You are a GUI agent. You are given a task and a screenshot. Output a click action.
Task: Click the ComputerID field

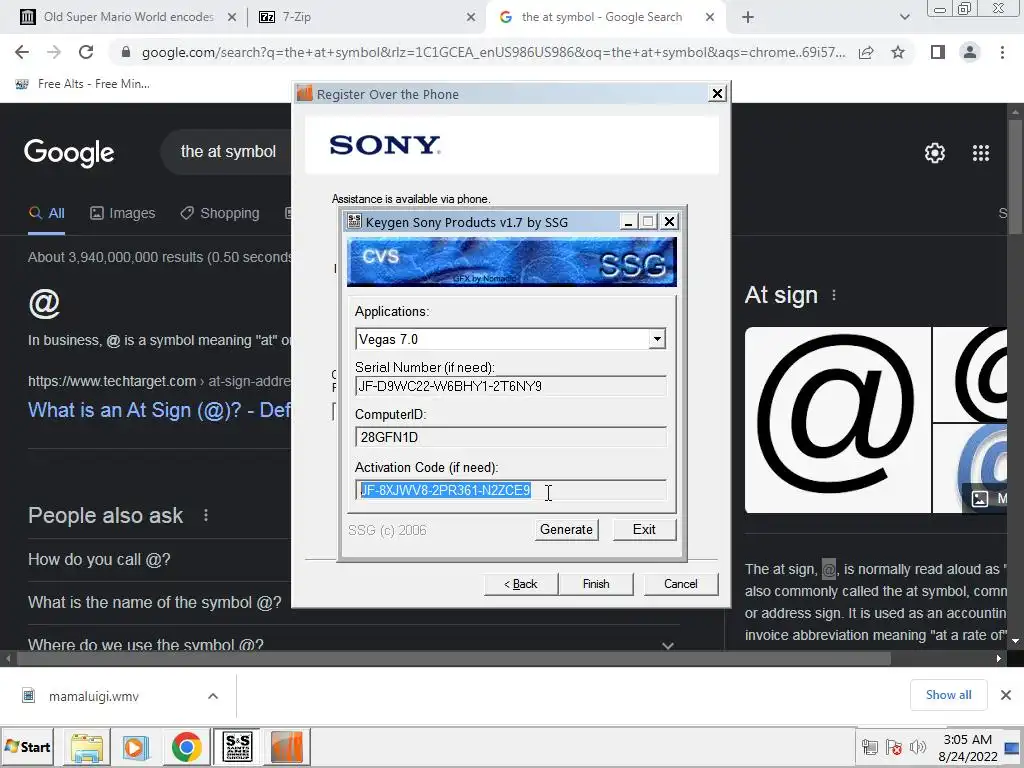pos(511,437)
